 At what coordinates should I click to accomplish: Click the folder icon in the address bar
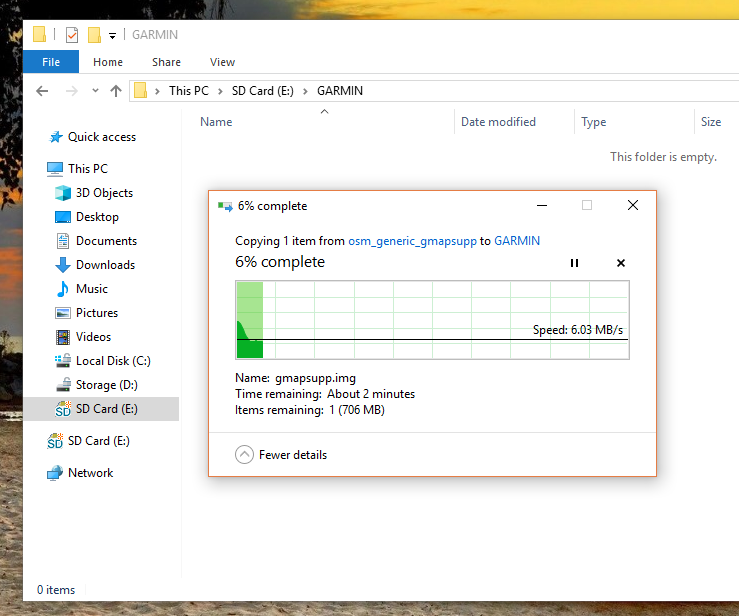click(140, 90)
